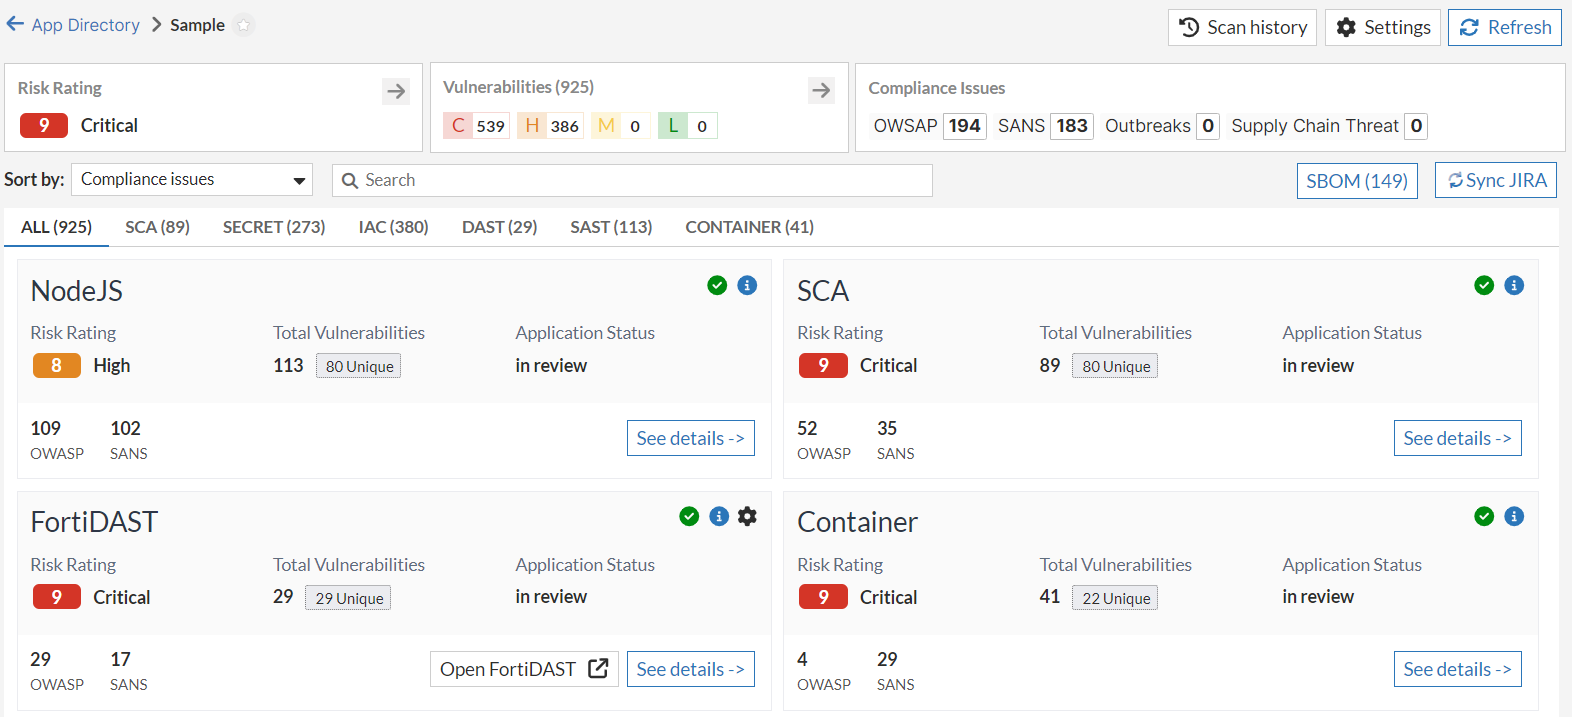Image resolution: width=1572 pixels, height=717 pixels.
Task: Open NodeJS info icon
Action: point(747,285)
